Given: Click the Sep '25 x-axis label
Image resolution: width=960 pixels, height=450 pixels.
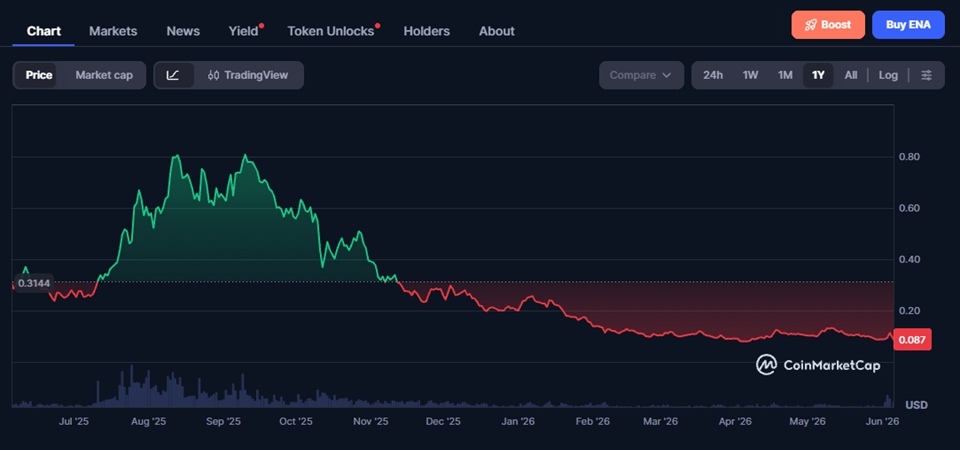Looking at the screenshot, I should [223, 422].
